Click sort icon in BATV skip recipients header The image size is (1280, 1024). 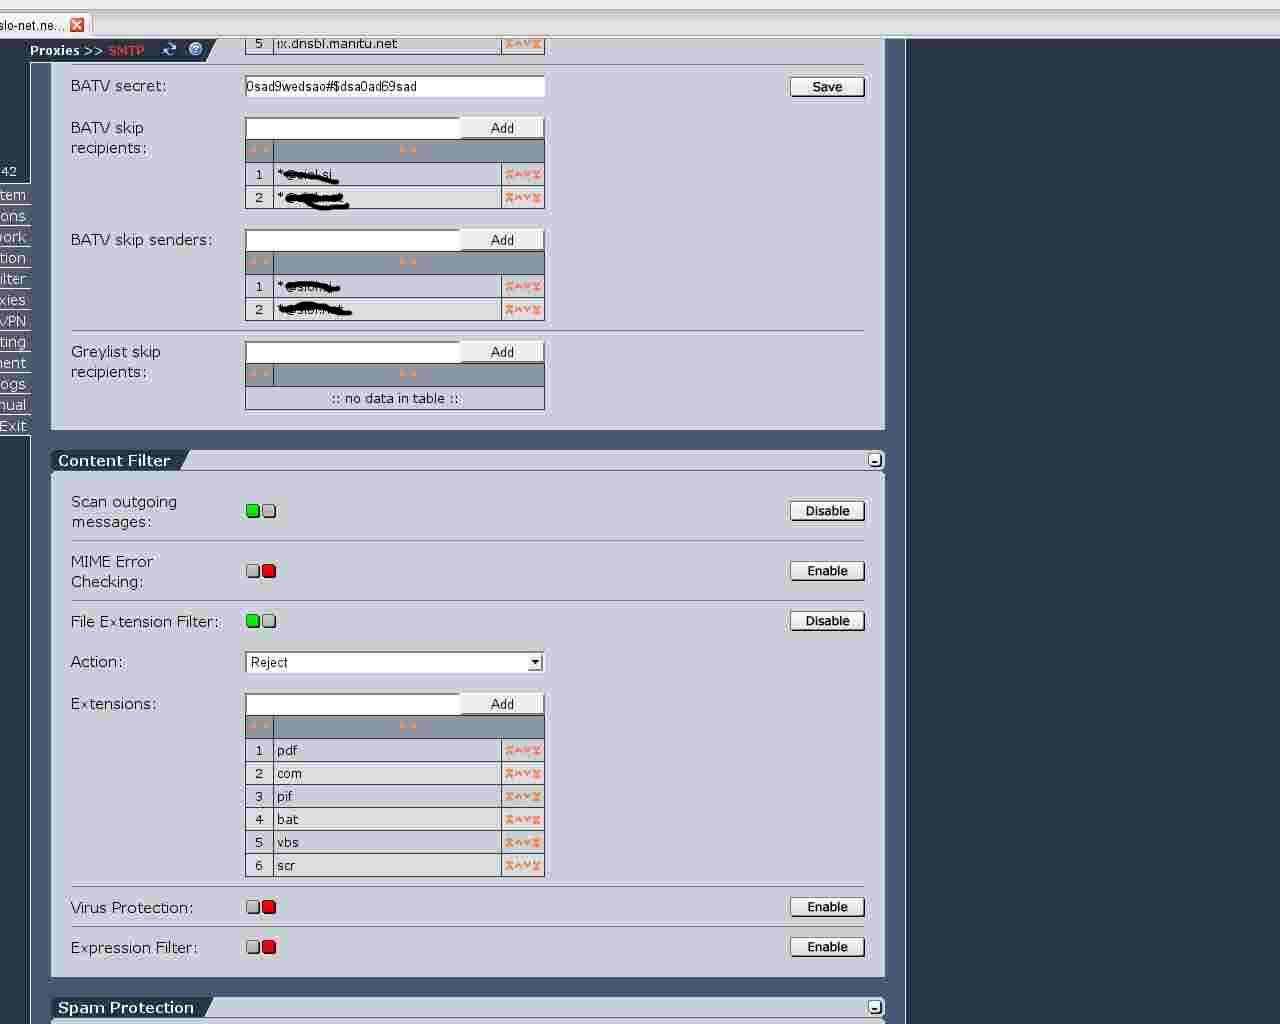click(408, 150)
